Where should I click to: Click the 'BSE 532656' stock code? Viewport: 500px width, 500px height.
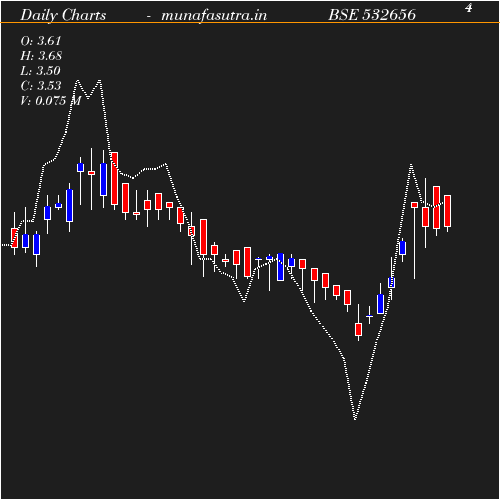click(372, 15)
